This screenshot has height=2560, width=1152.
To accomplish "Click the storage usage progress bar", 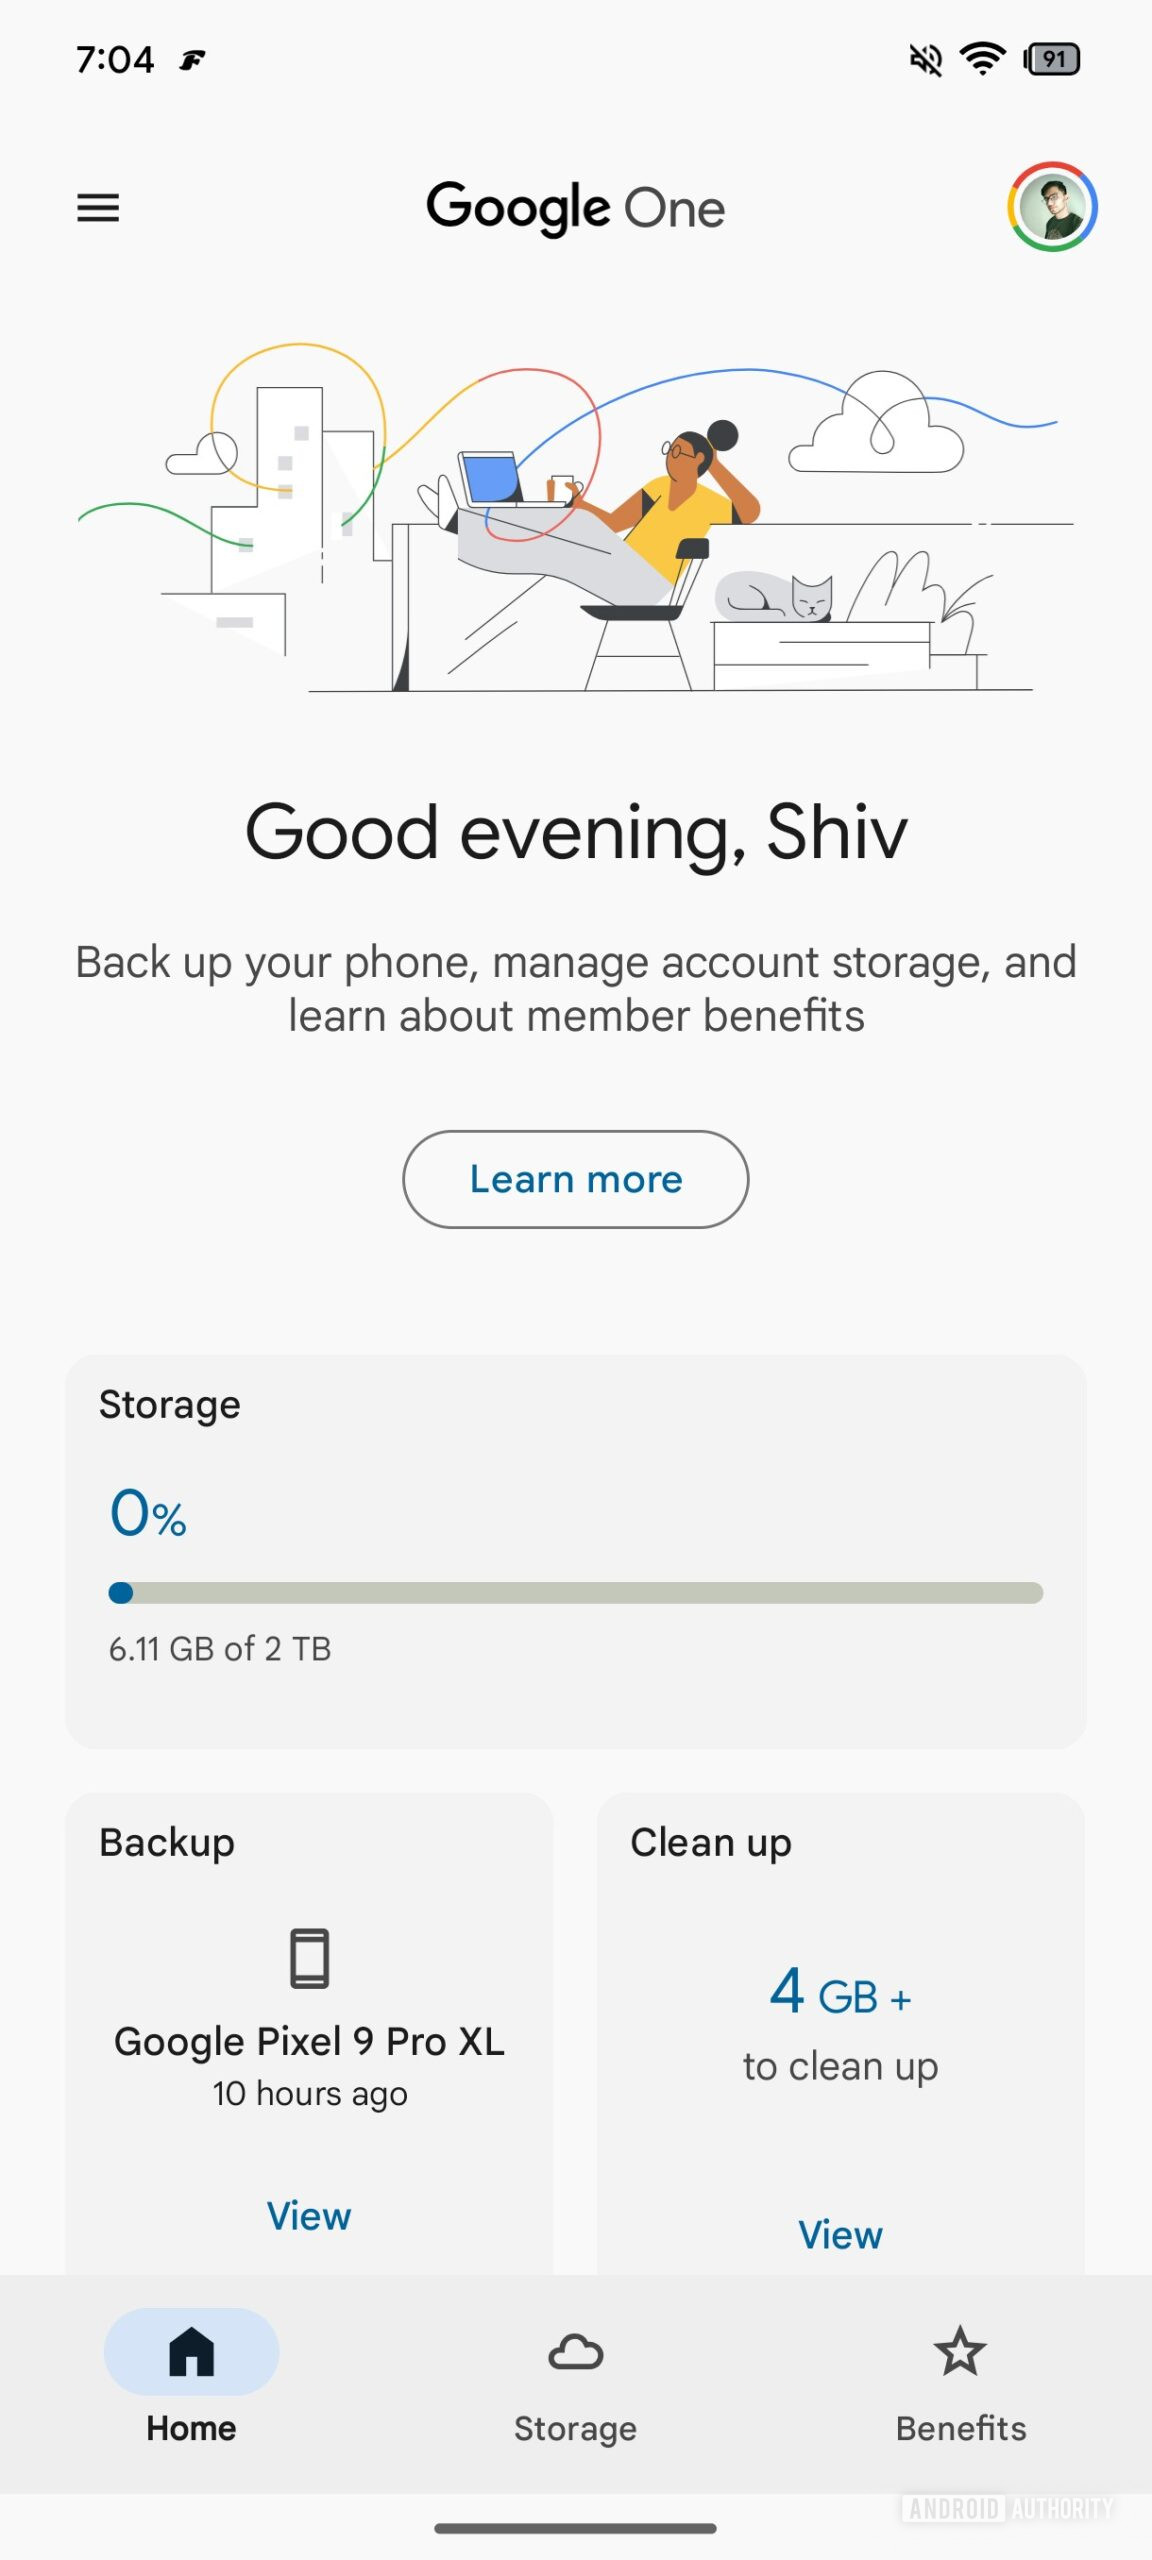I will tap(576, 1593).
